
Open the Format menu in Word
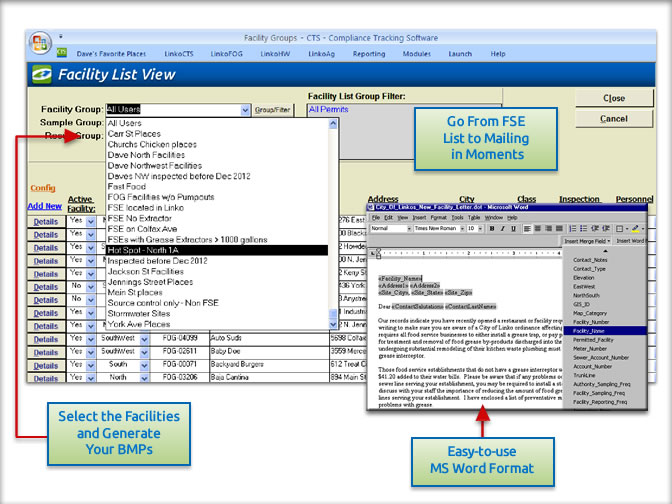[438, 218]
